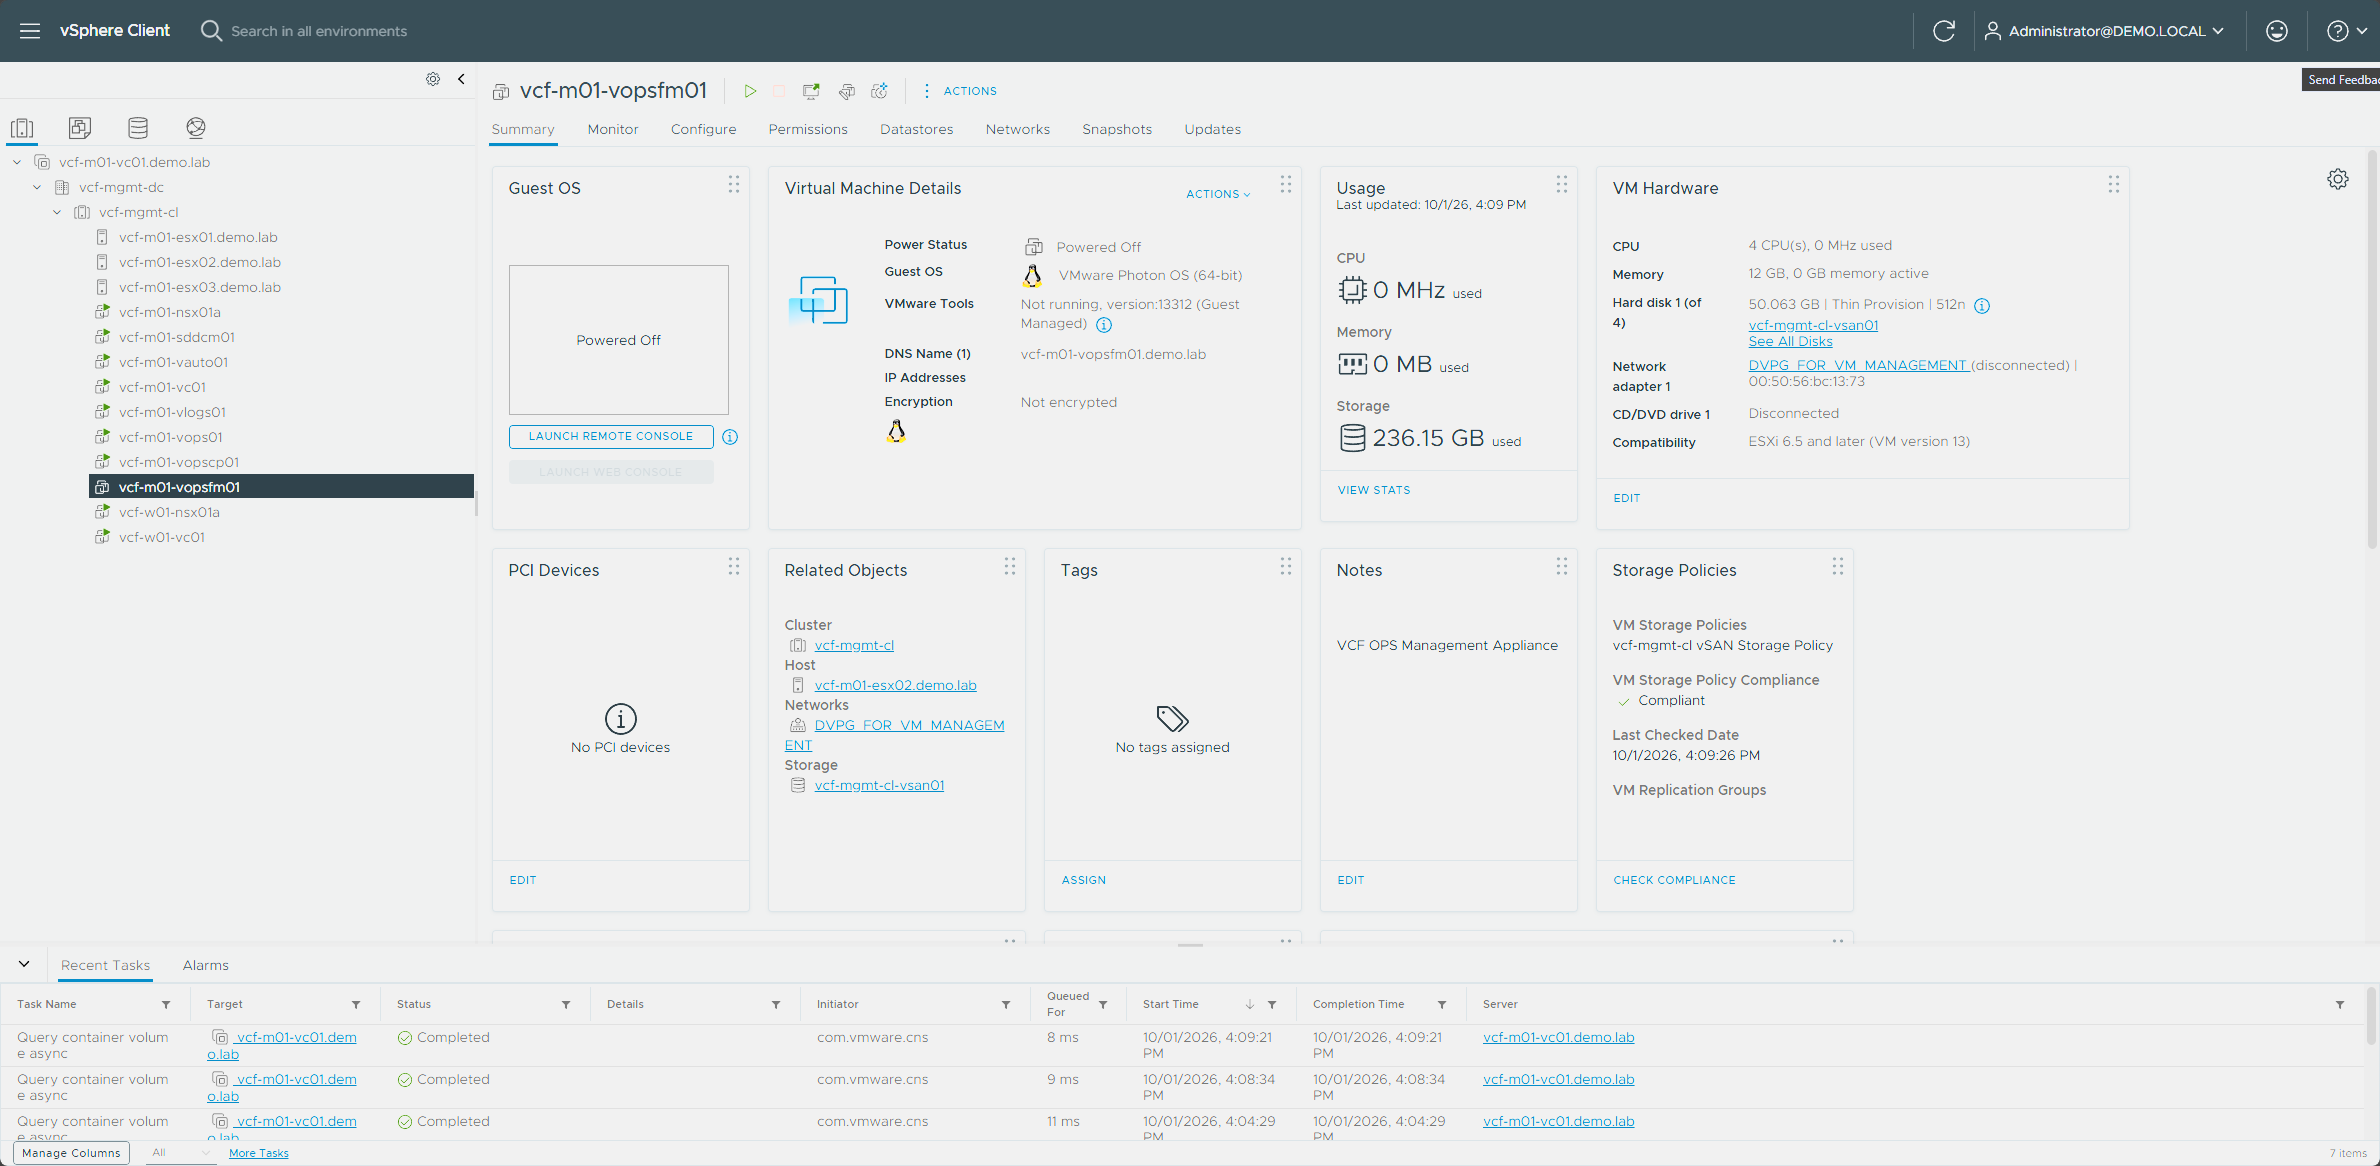Open the hamburger main menu

tap(30, 31)
